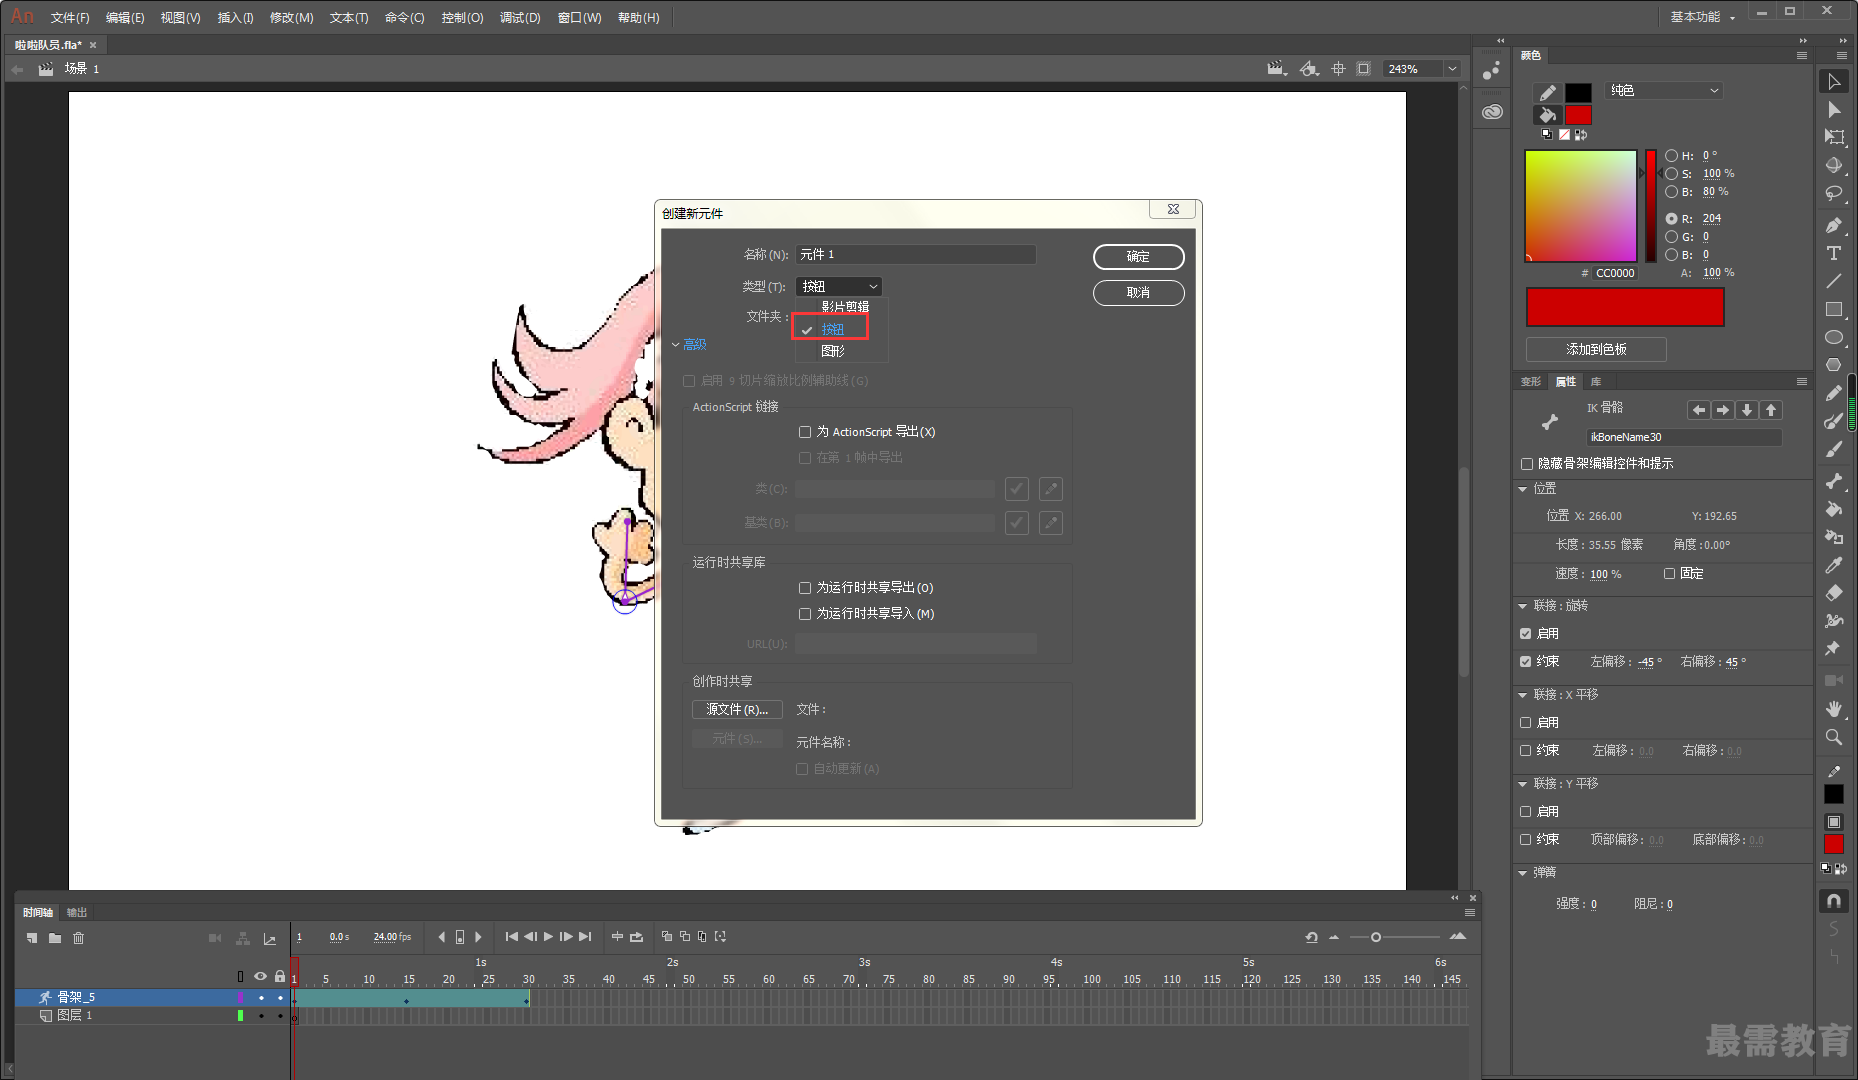
Task: Select the Hand tool
Action: tap(1834, 709)
